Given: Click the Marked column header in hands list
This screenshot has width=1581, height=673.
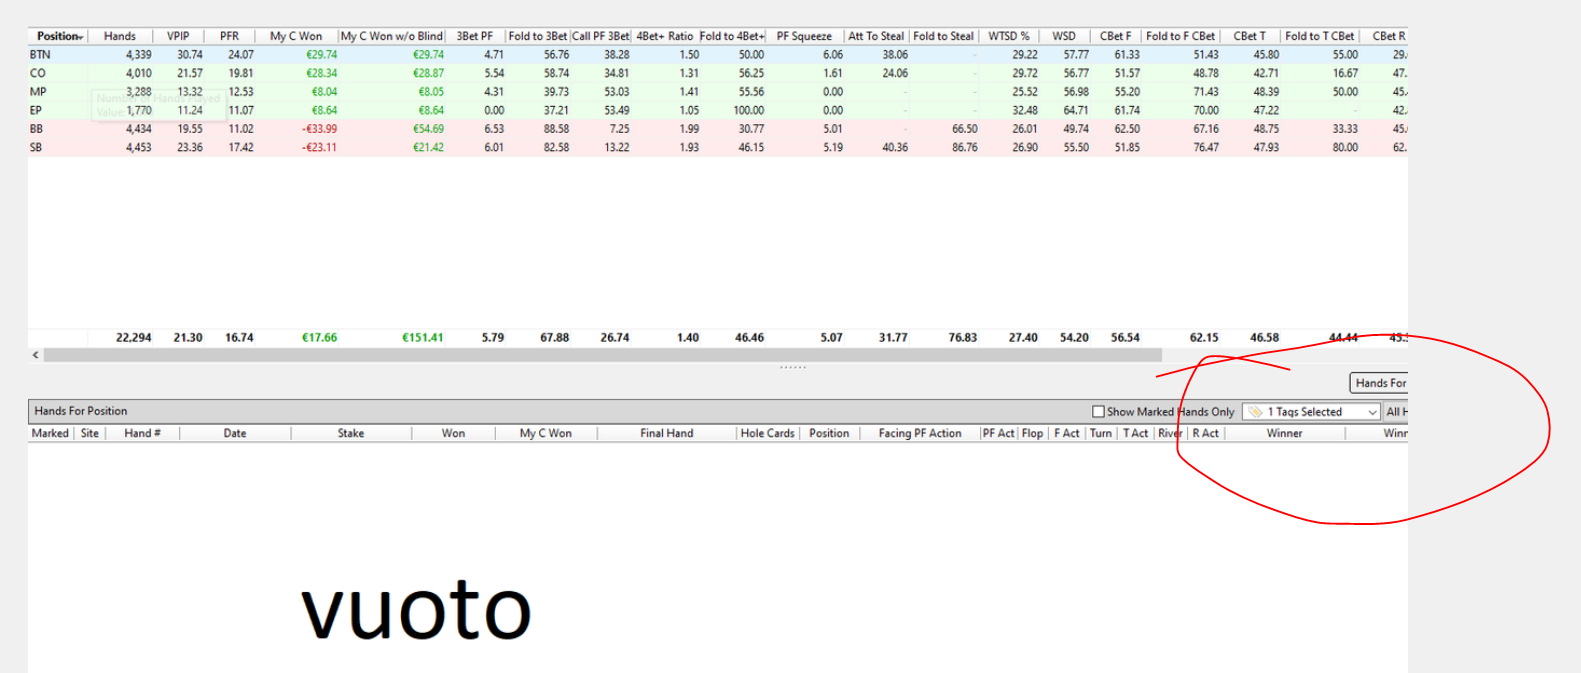Looking at the screenshot, I should click(50, 433).
